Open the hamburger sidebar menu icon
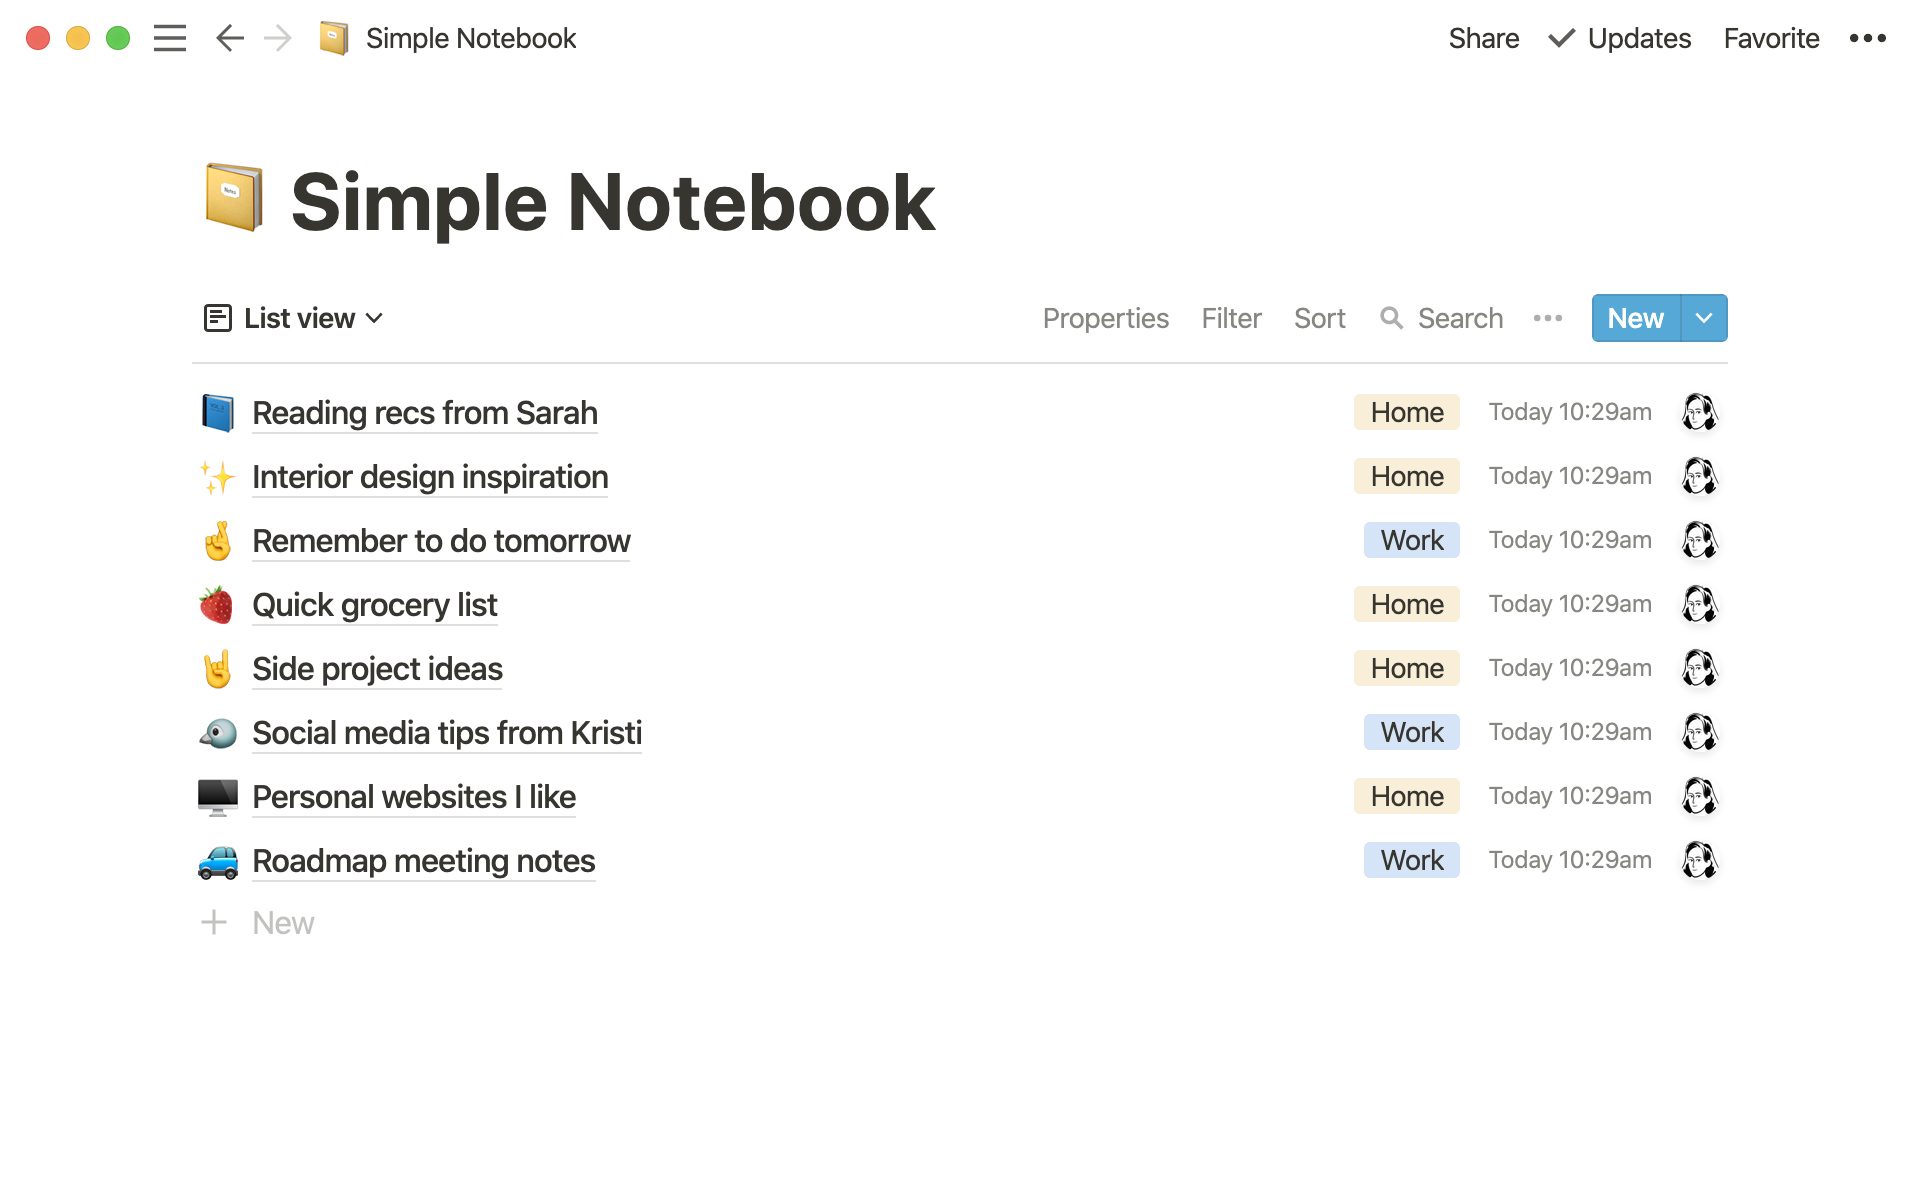Screen dimensions: 1920x1200 (x=170, y=38)
